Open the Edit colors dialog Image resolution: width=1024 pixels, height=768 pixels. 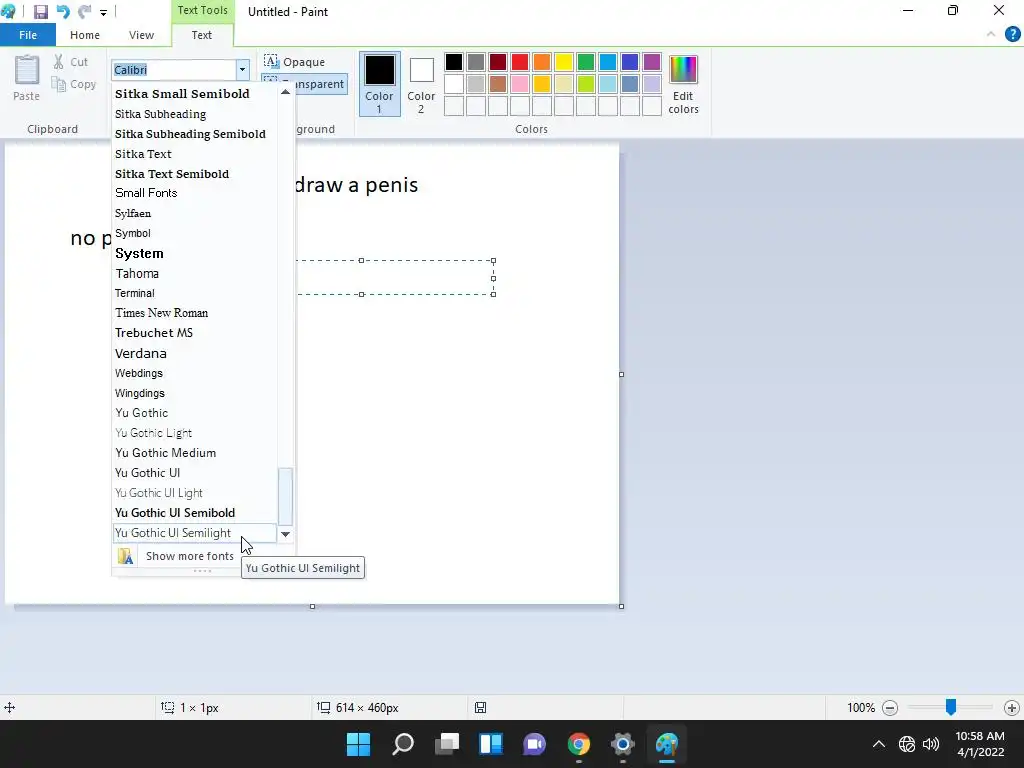(x=684, y=85)
